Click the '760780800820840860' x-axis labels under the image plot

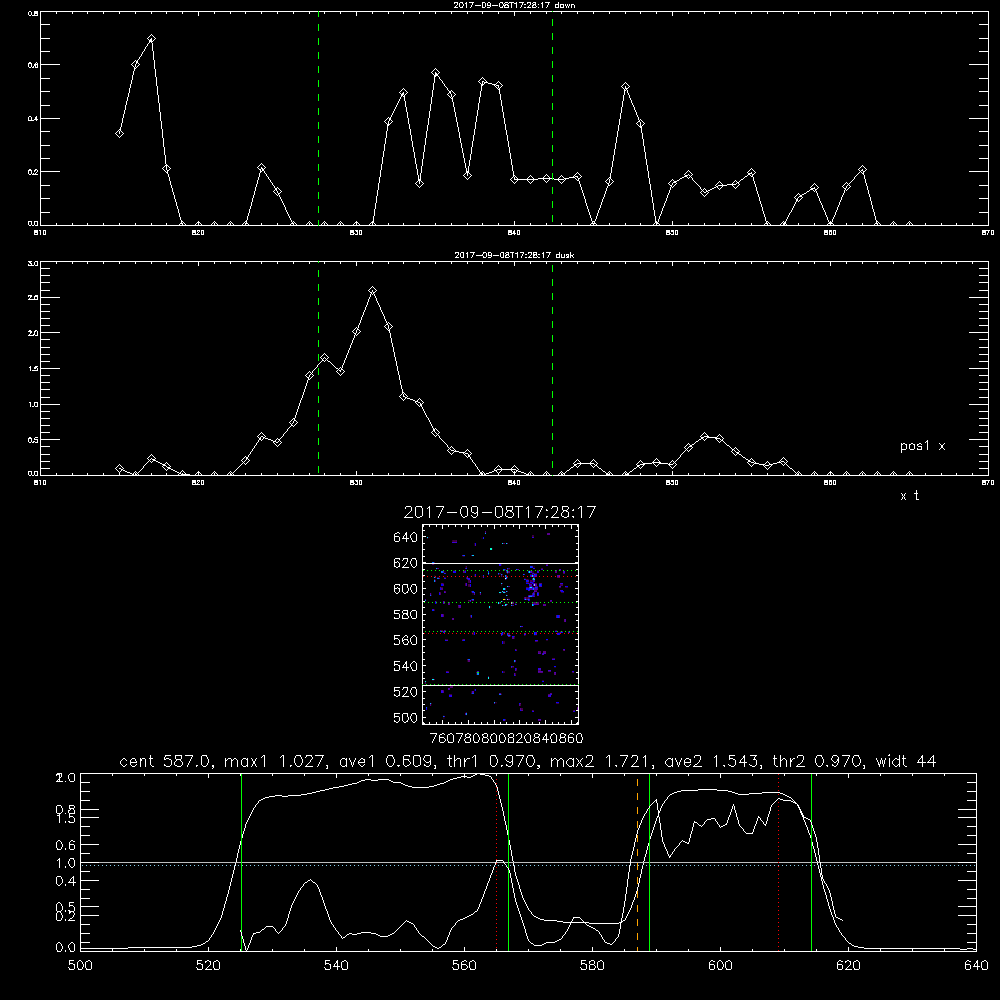(506, 739)
